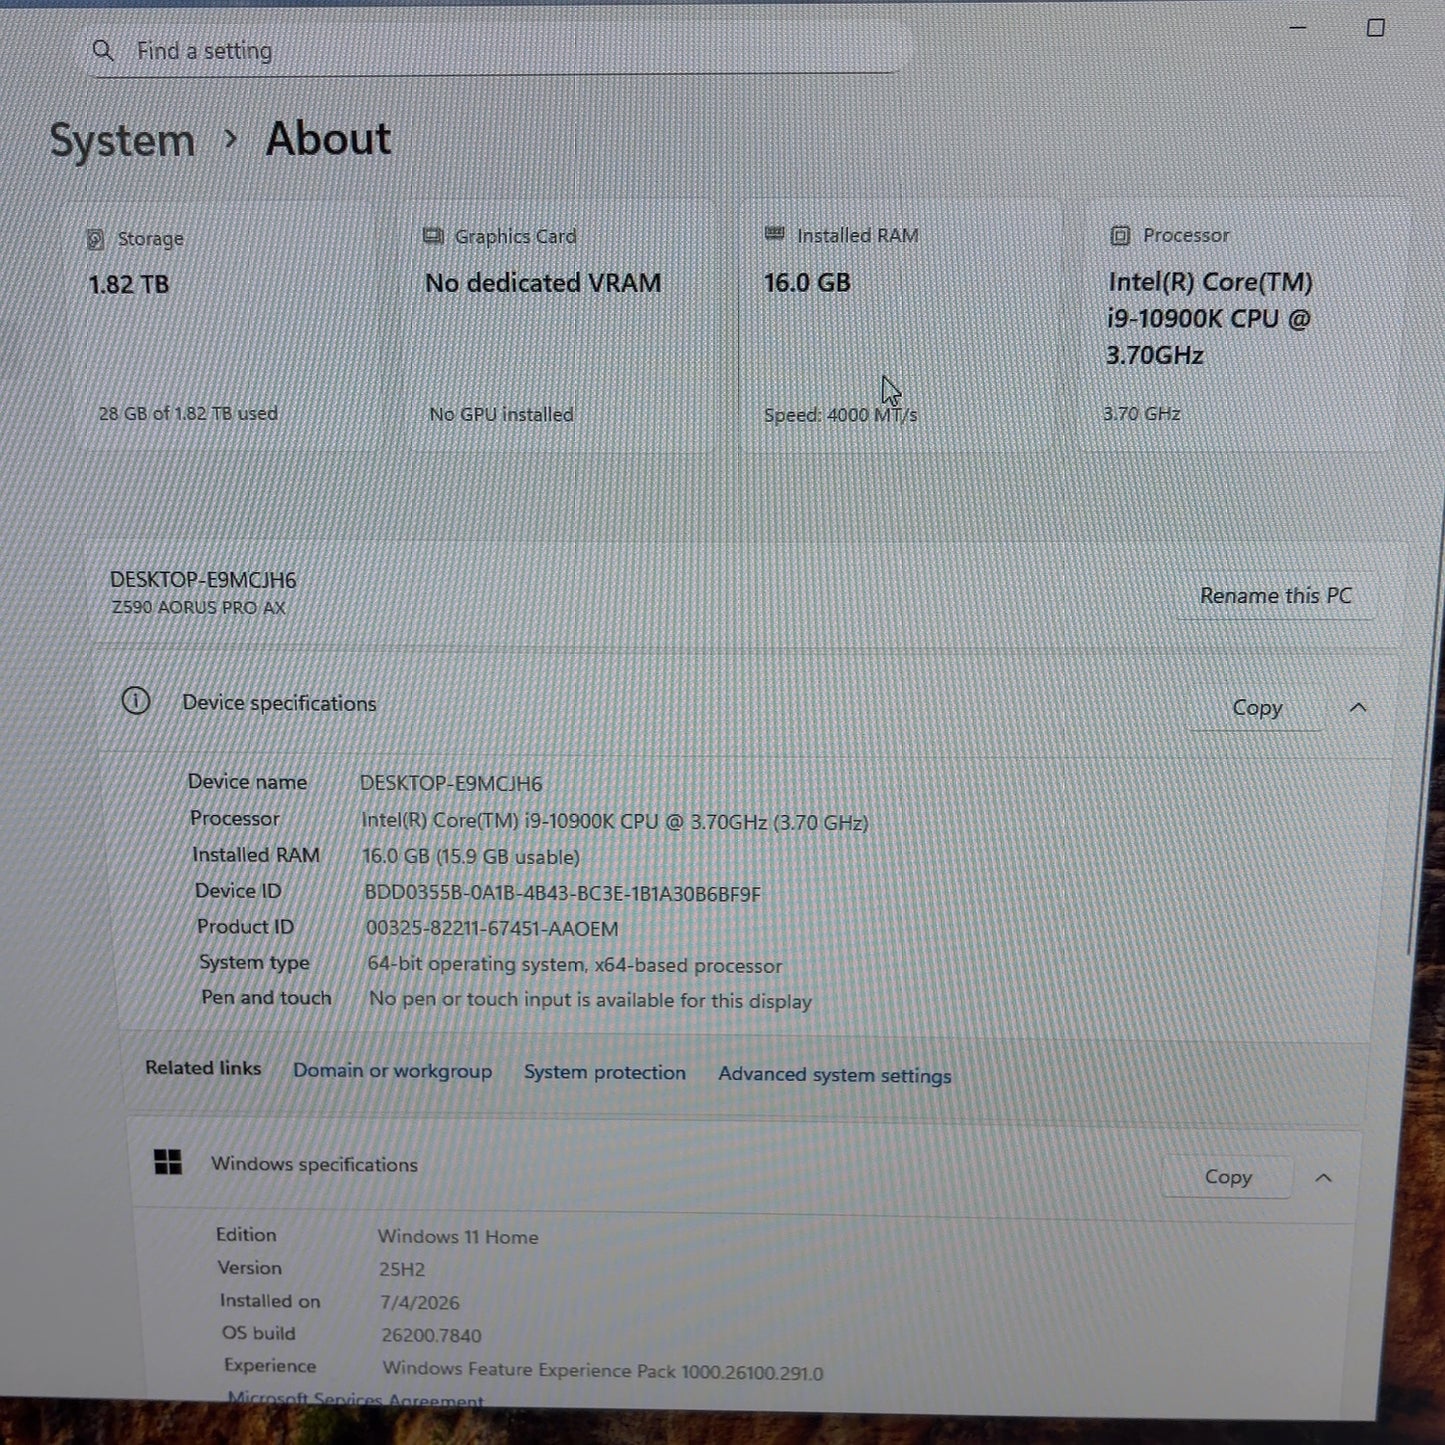Image resolution: width=1445 pixels, height=1445 pixels.
Task: Copy the Windows specifications
Action: coord(1227,1177)
